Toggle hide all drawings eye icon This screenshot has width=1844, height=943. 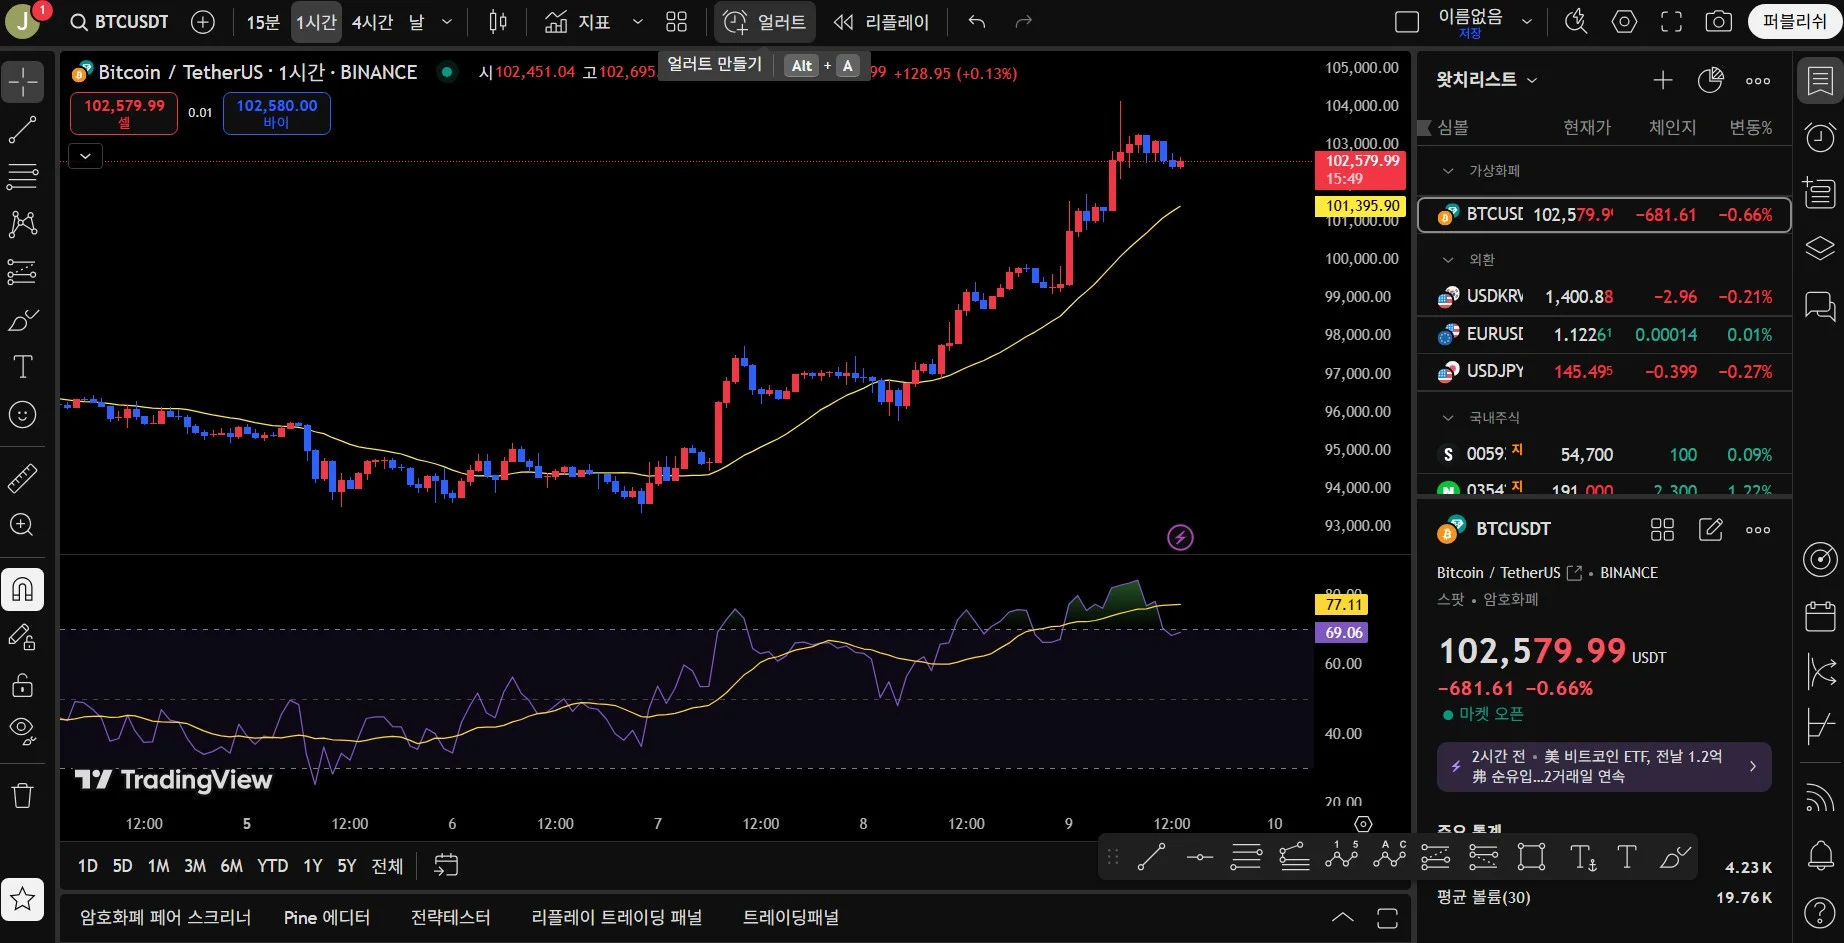(x=22, y=731)
